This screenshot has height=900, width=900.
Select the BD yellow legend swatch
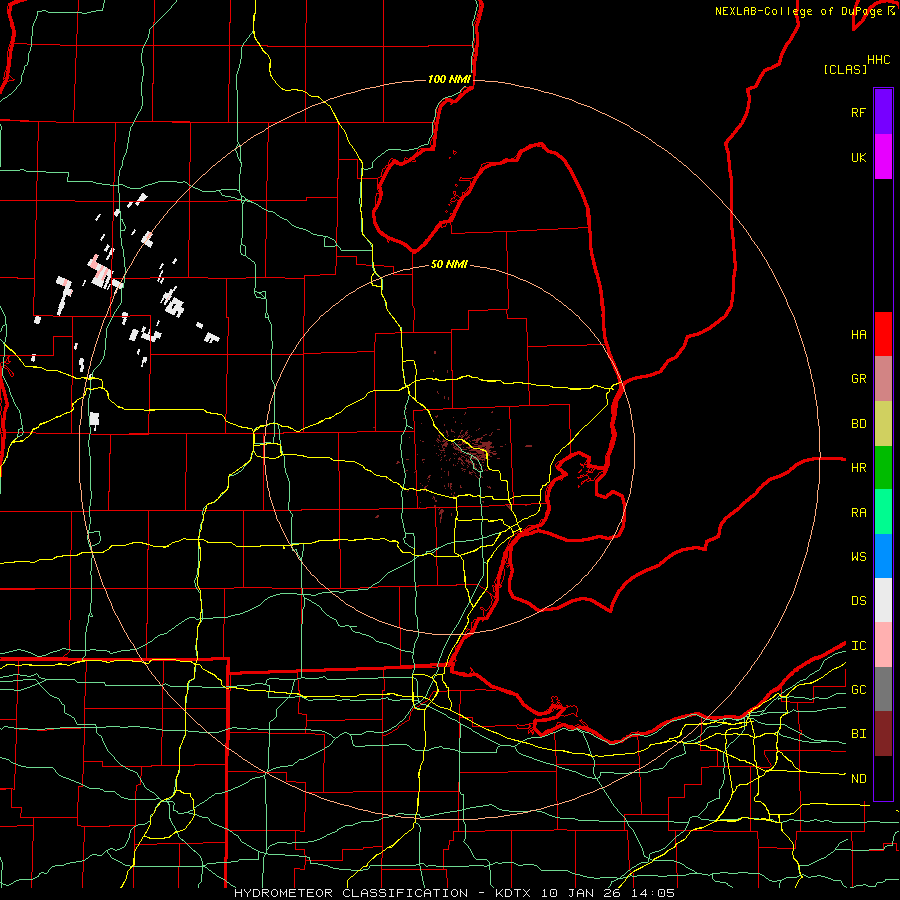pos(883,424)
